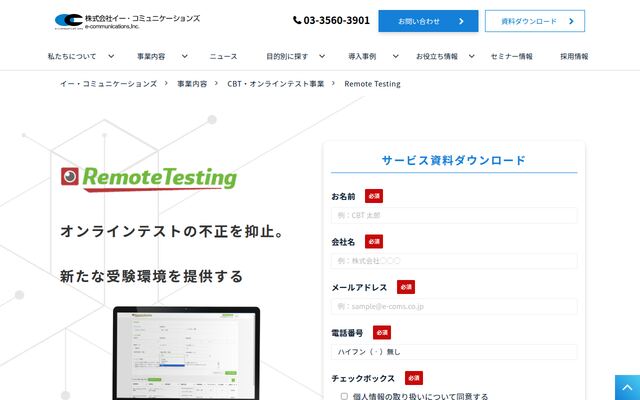Screen dimensions: 640x400
Task: Open the 目的別に探す navigation item
Action: point(287,56)
